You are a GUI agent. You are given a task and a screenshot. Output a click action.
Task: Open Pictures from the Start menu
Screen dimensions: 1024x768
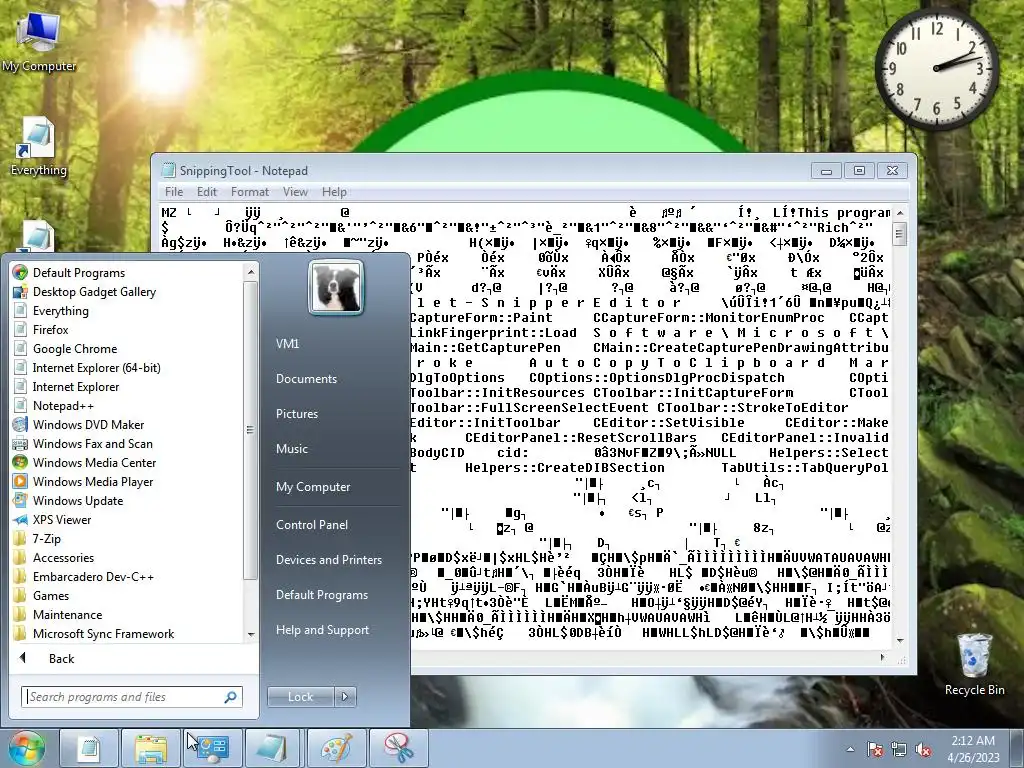[x=296, y=414]
